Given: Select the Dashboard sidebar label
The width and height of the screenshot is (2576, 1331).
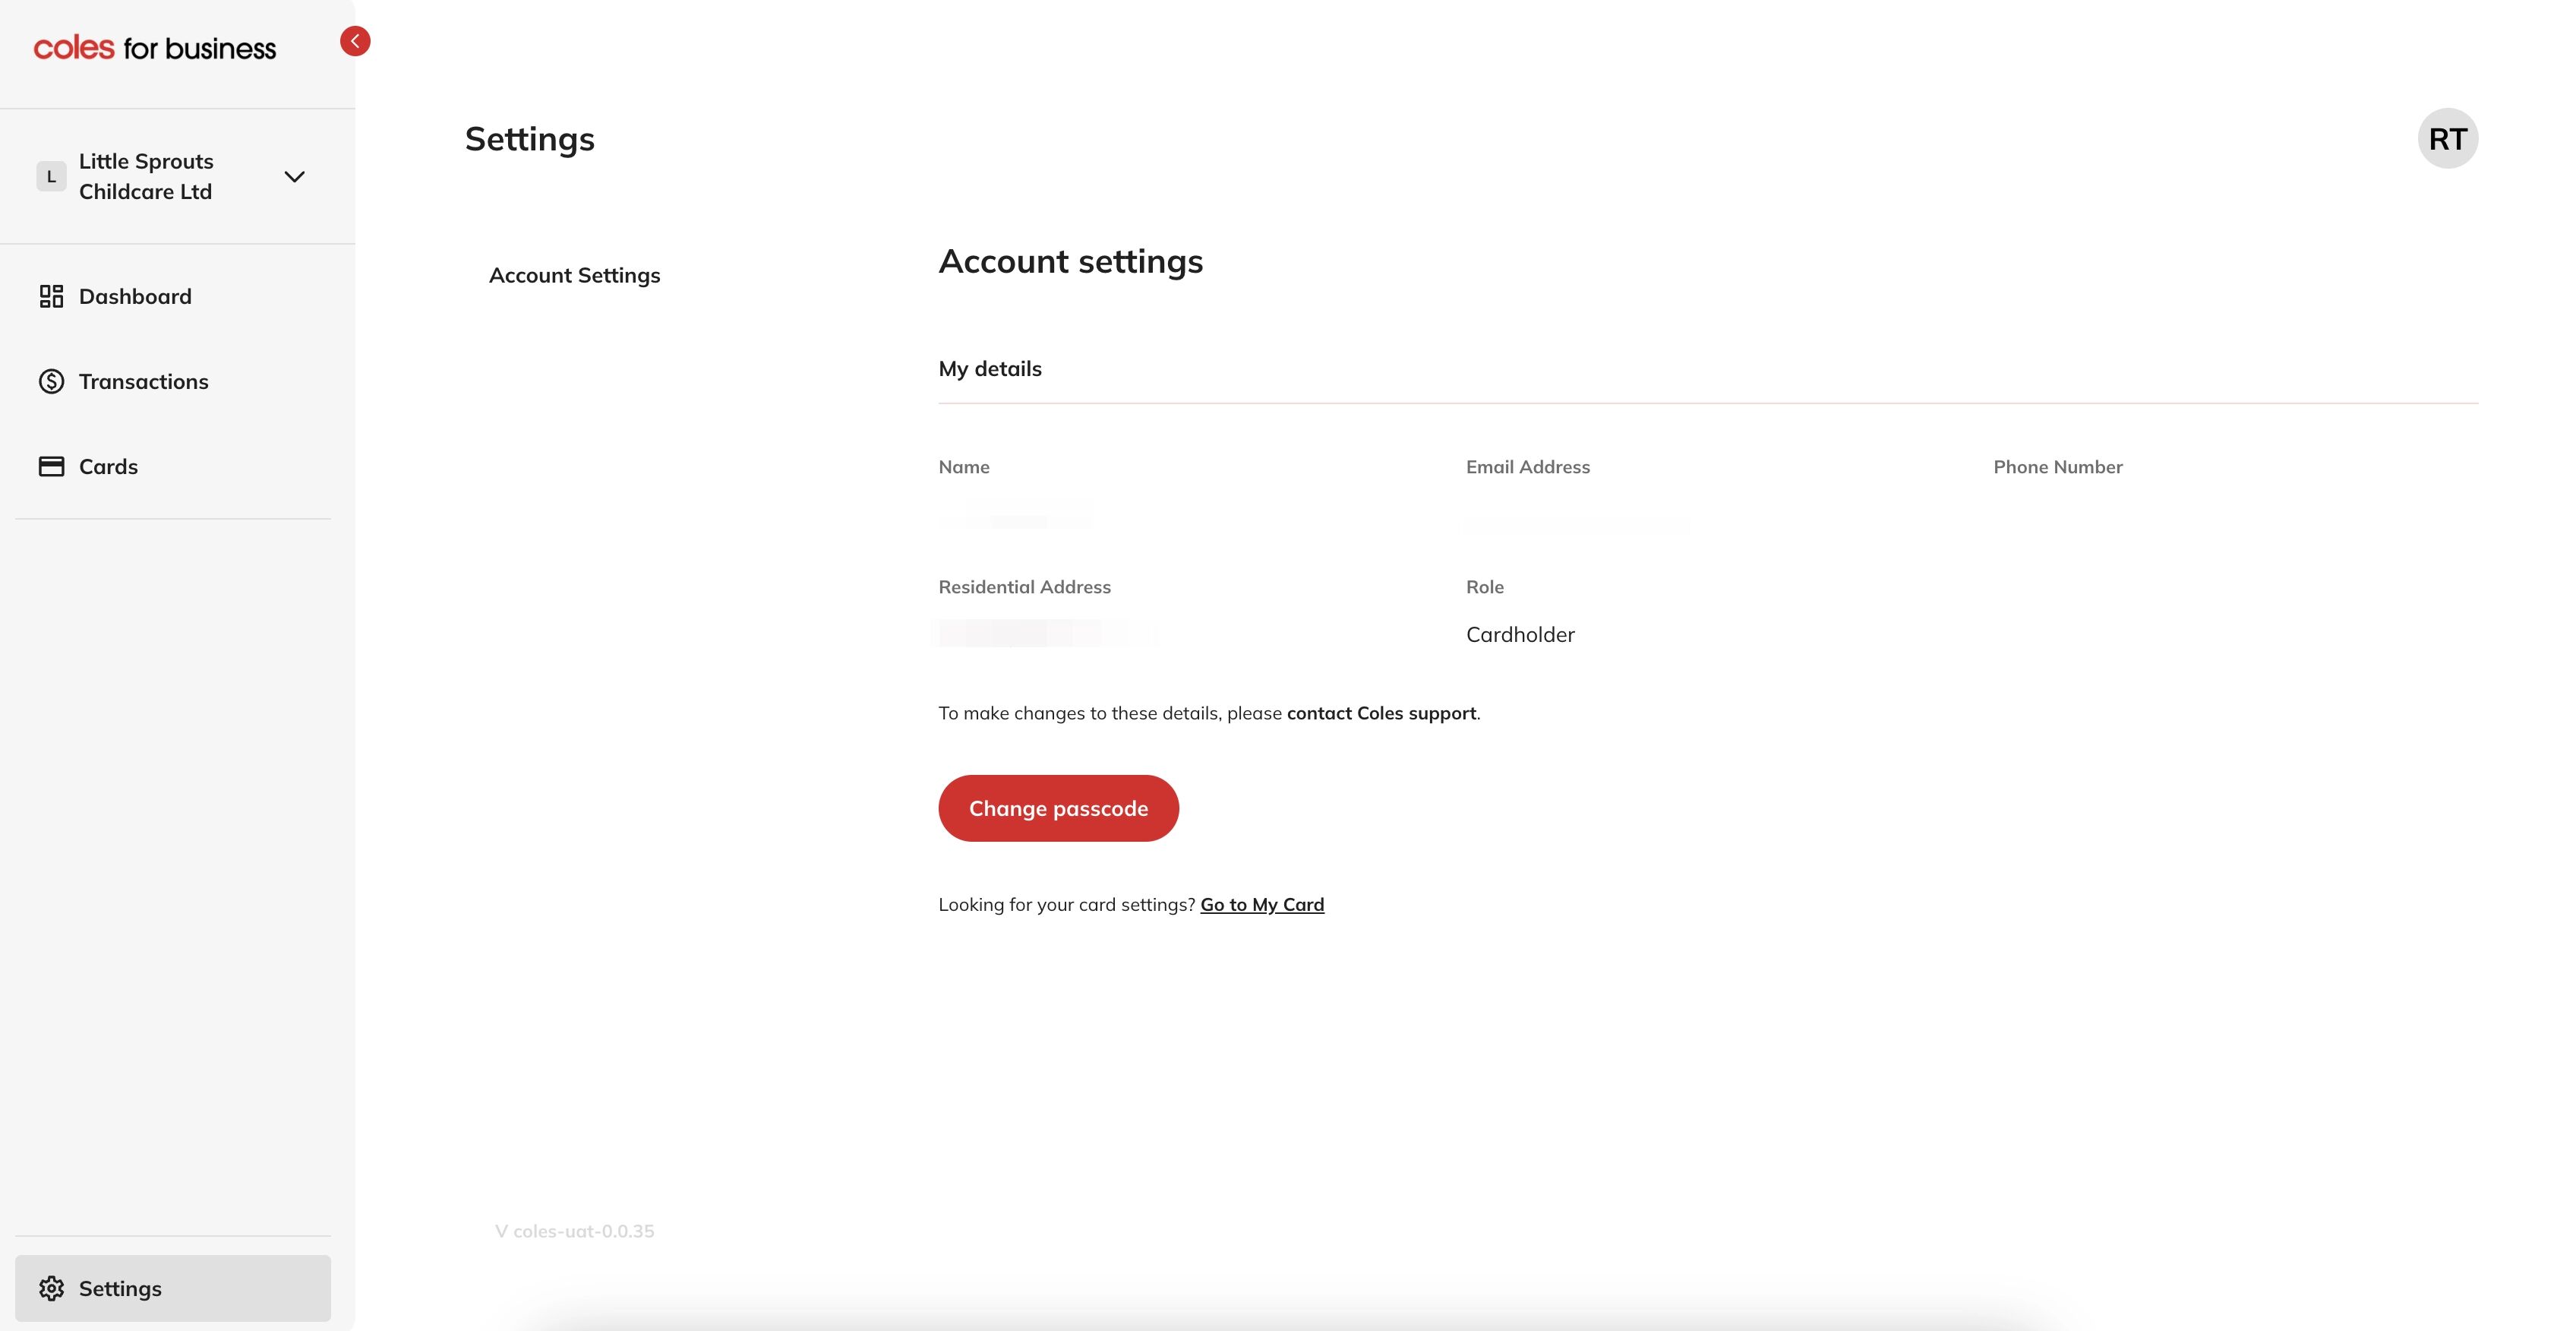Looking at the screenshot, I should 135,296.
